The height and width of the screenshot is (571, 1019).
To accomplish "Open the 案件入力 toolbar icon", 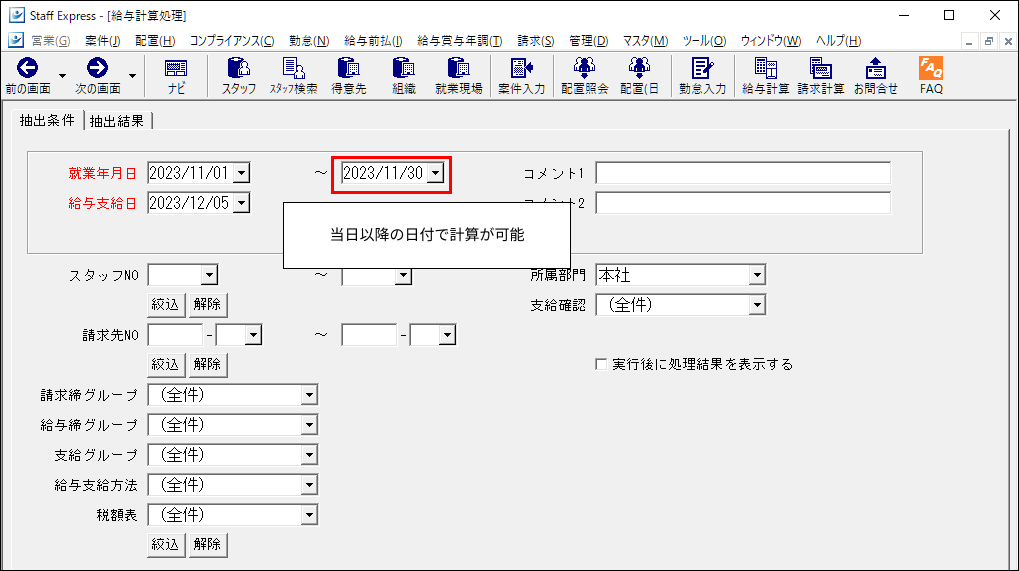I will tap(521, 68).
